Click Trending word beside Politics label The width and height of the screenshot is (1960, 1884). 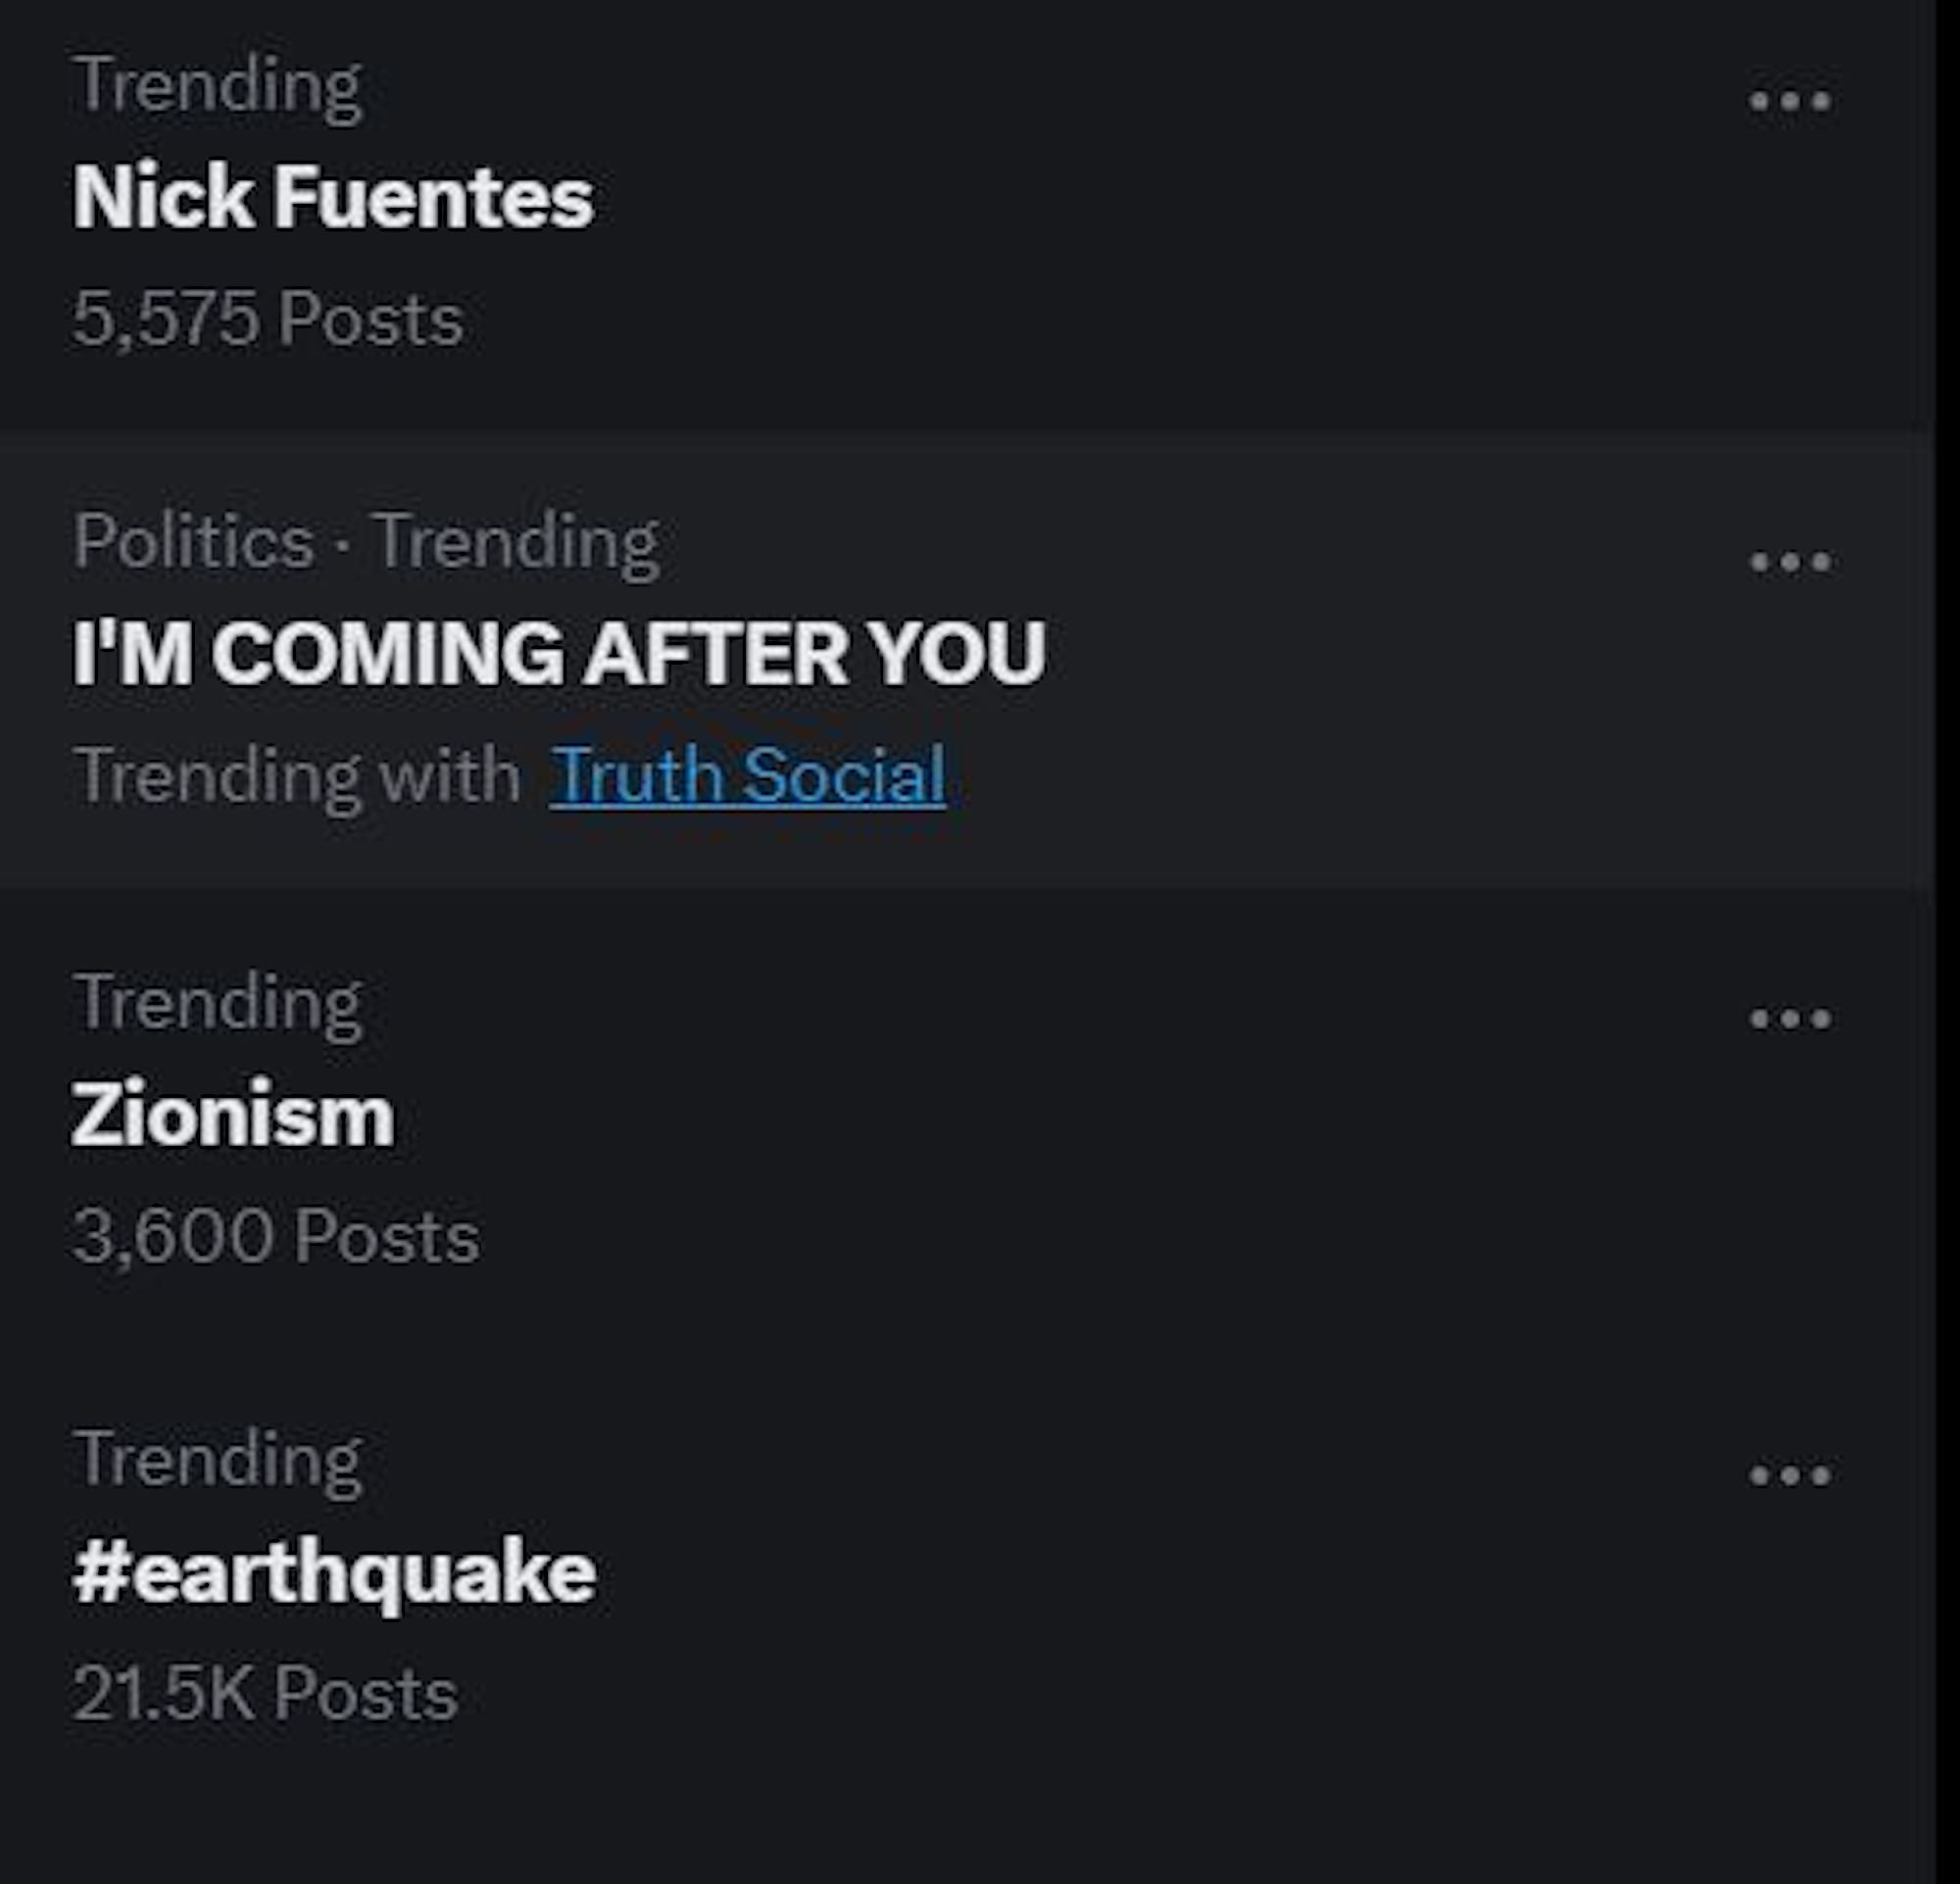point(516,542)
